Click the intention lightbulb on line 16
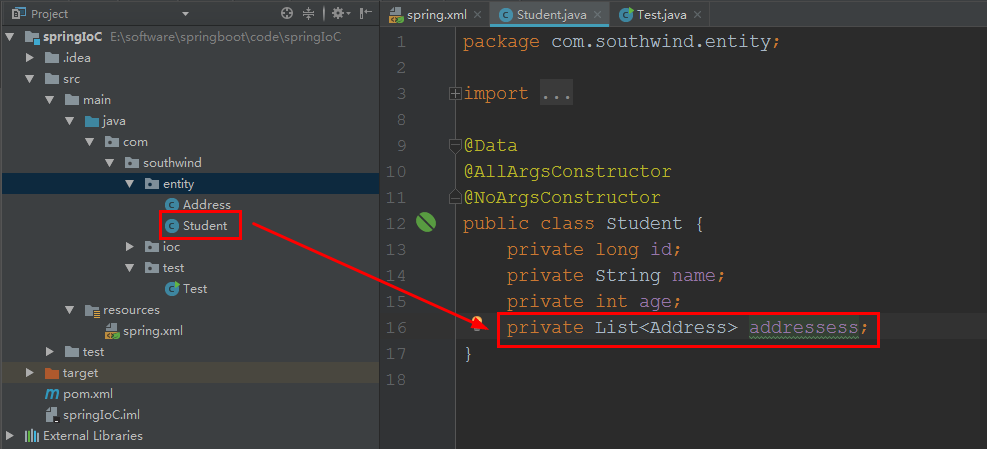The width and height of the screenshot is (987, 449). [x=477, y=324]
